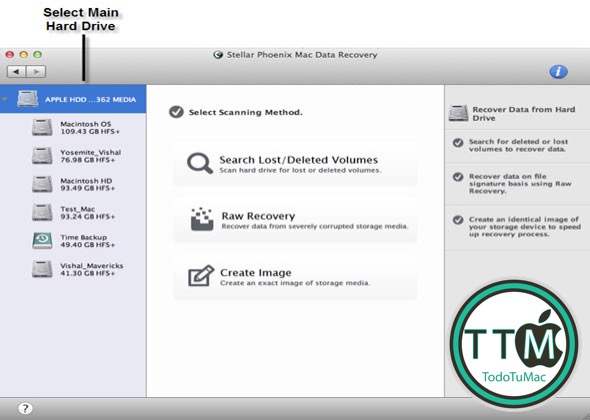Click the 'Create an identical image' description text
This screenshot has width=590, height=420.
tap(525, 227)
